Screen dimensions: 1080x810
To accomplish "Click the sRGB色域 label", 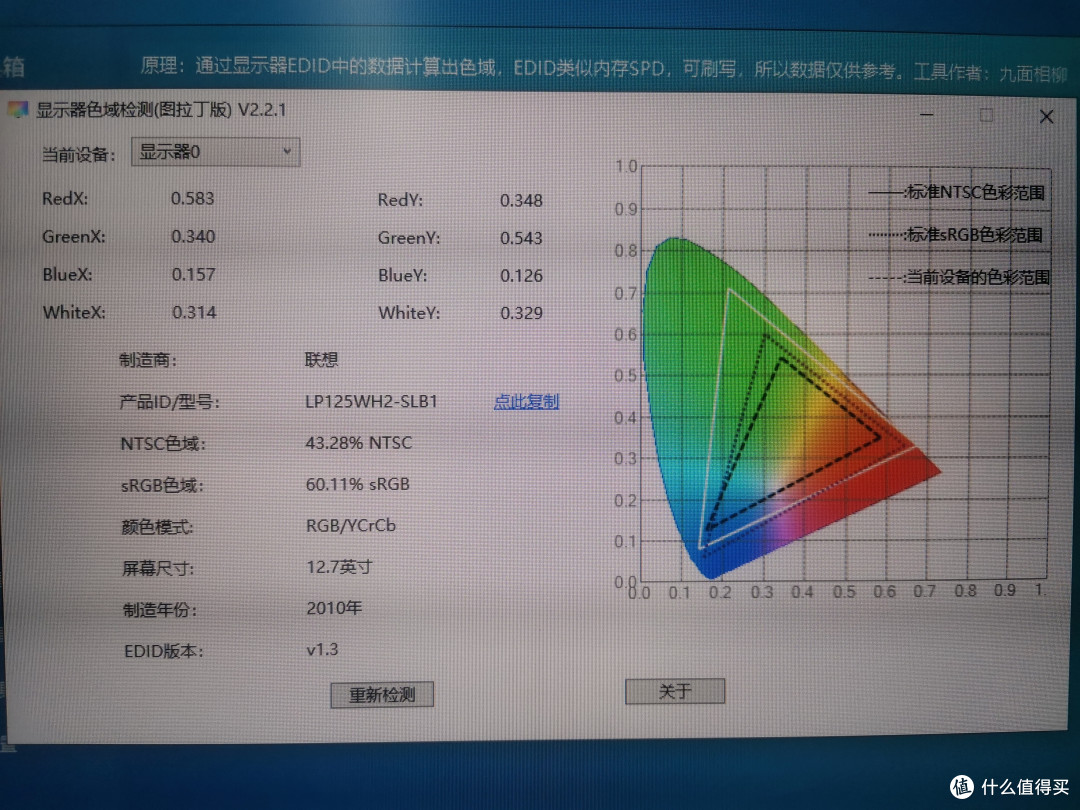I will point(163,486).
